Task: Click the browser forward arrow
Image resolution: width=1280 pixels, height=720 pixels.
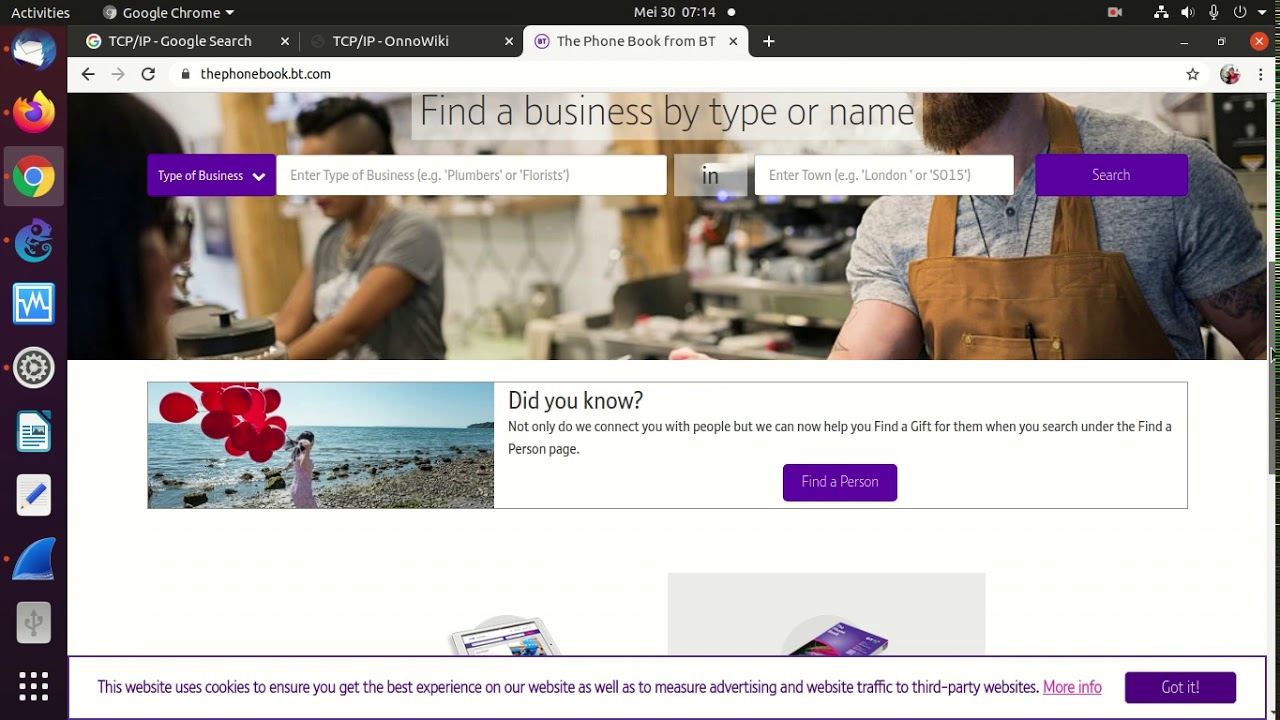Action: click(118, 74)
